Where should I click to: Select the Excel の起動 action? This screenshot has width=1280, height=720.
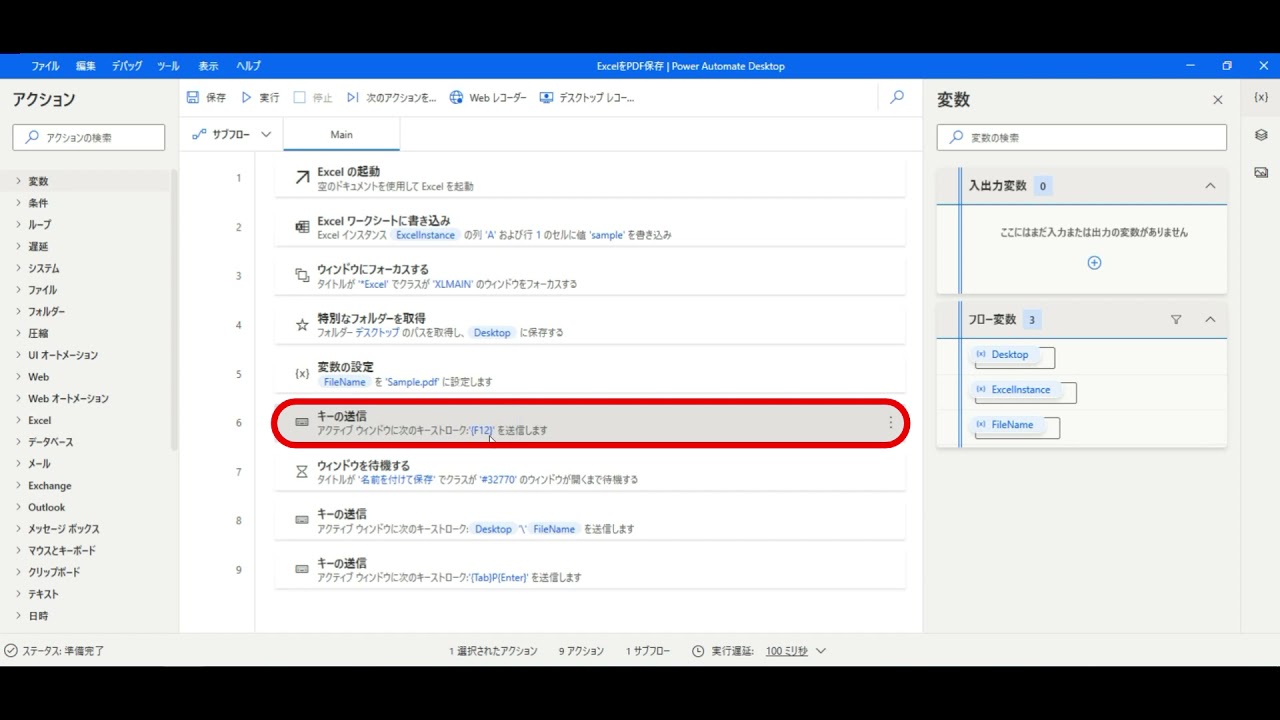[590, 178]
